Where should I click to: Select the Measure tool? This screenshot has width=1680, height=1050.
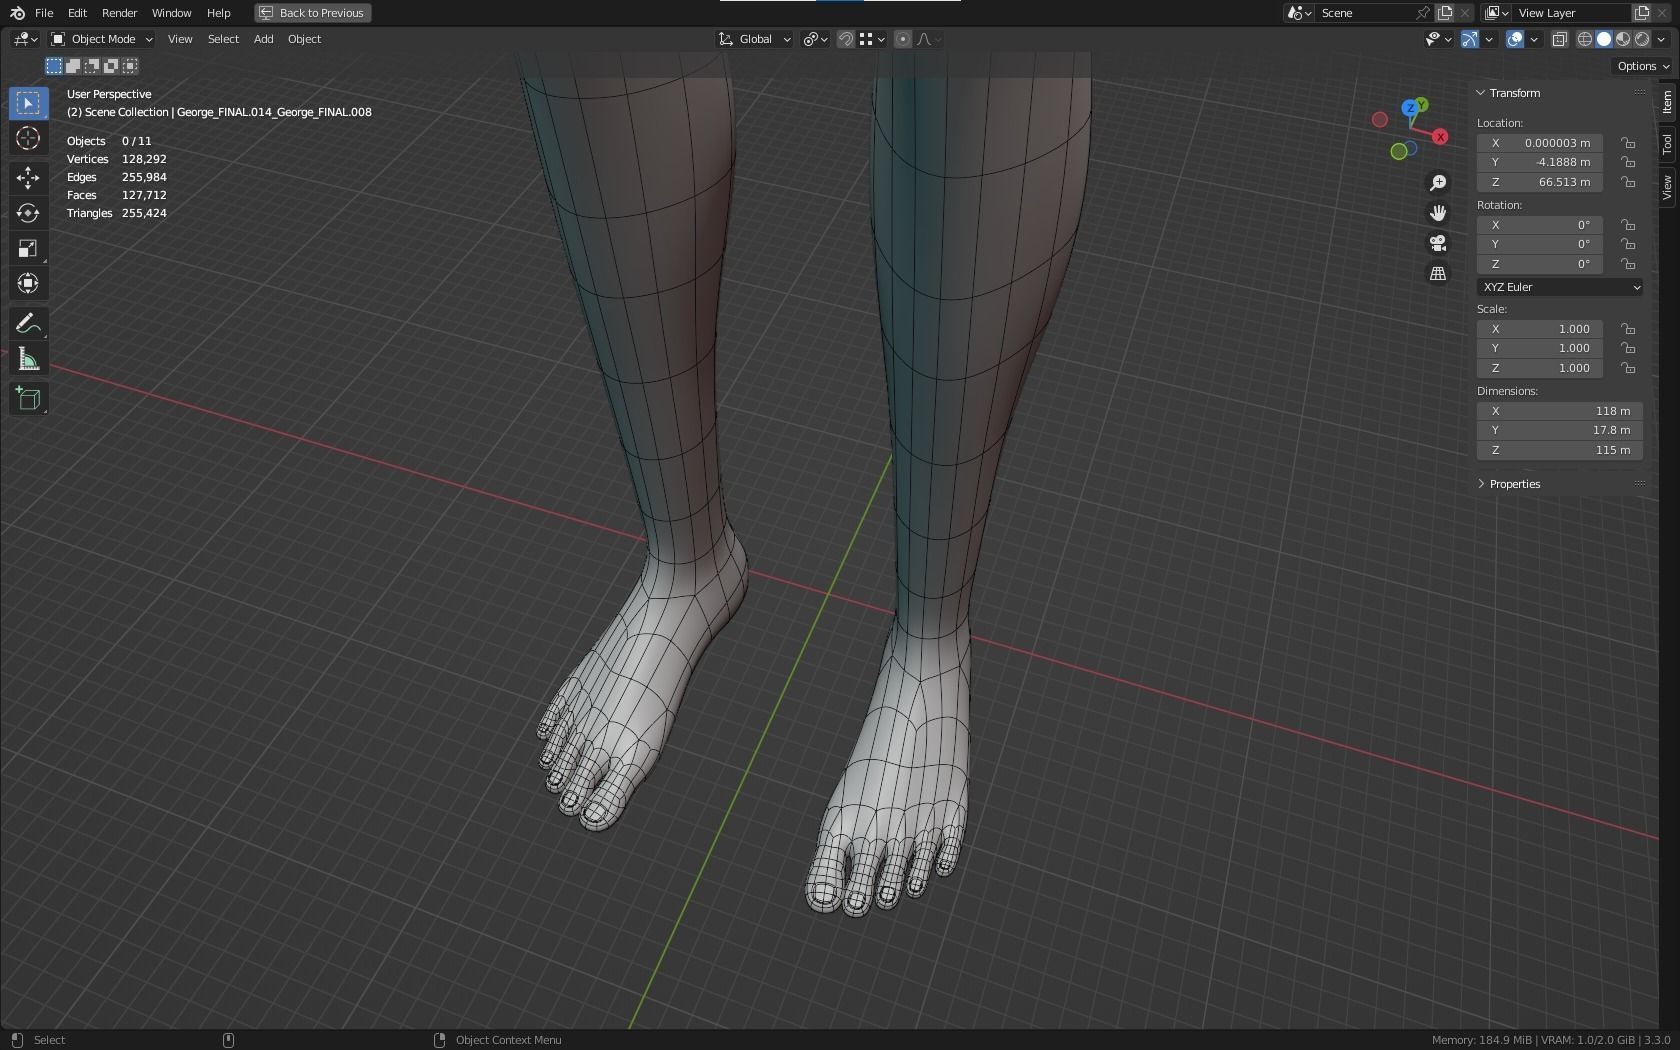click(x=28, y=359)
